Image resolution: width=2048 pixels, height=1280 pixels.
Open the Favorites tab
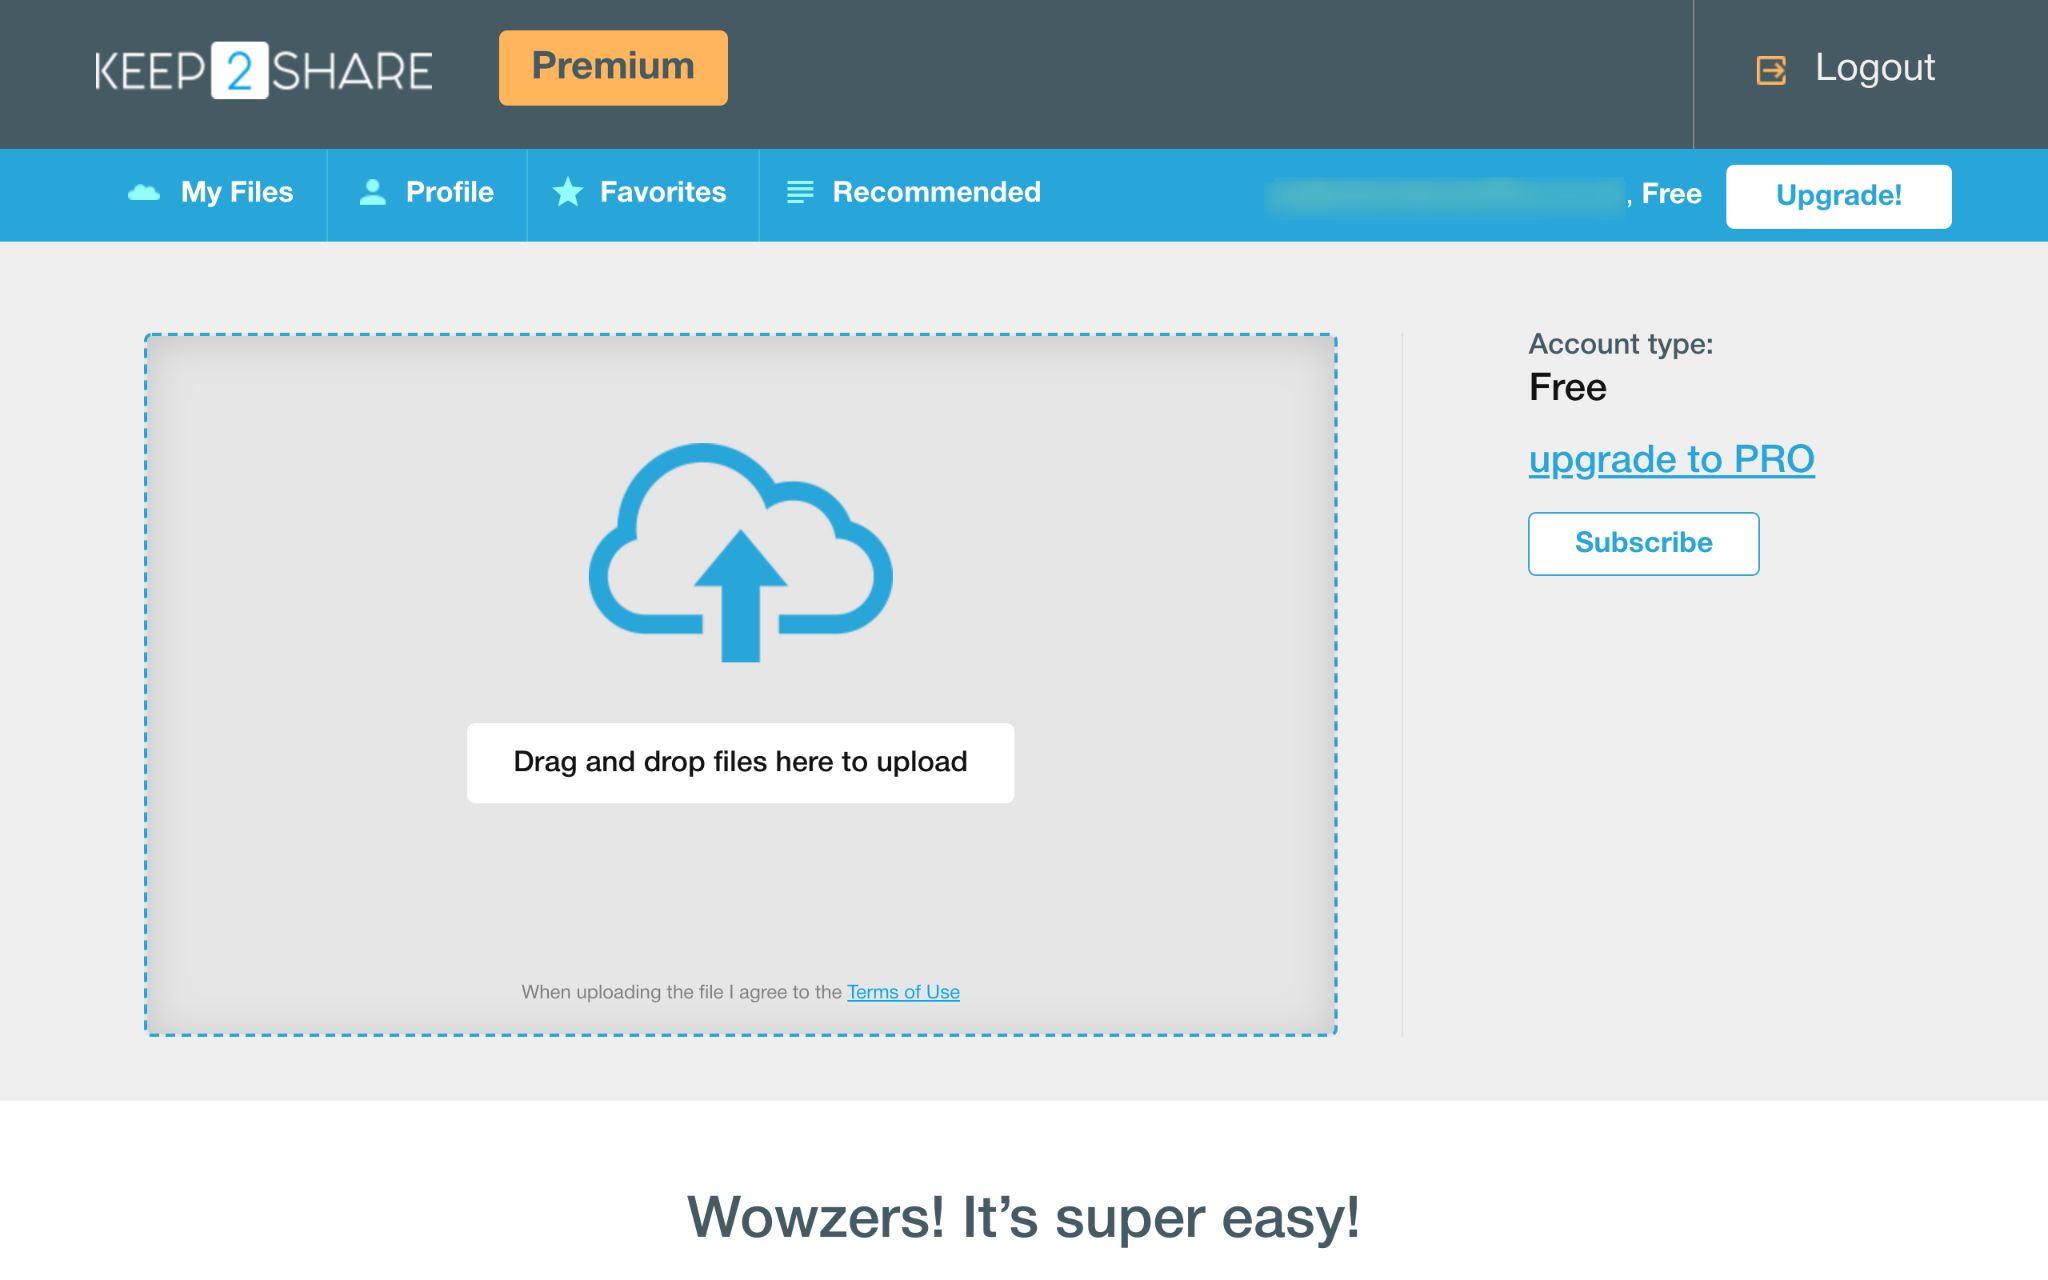[662, 192]
